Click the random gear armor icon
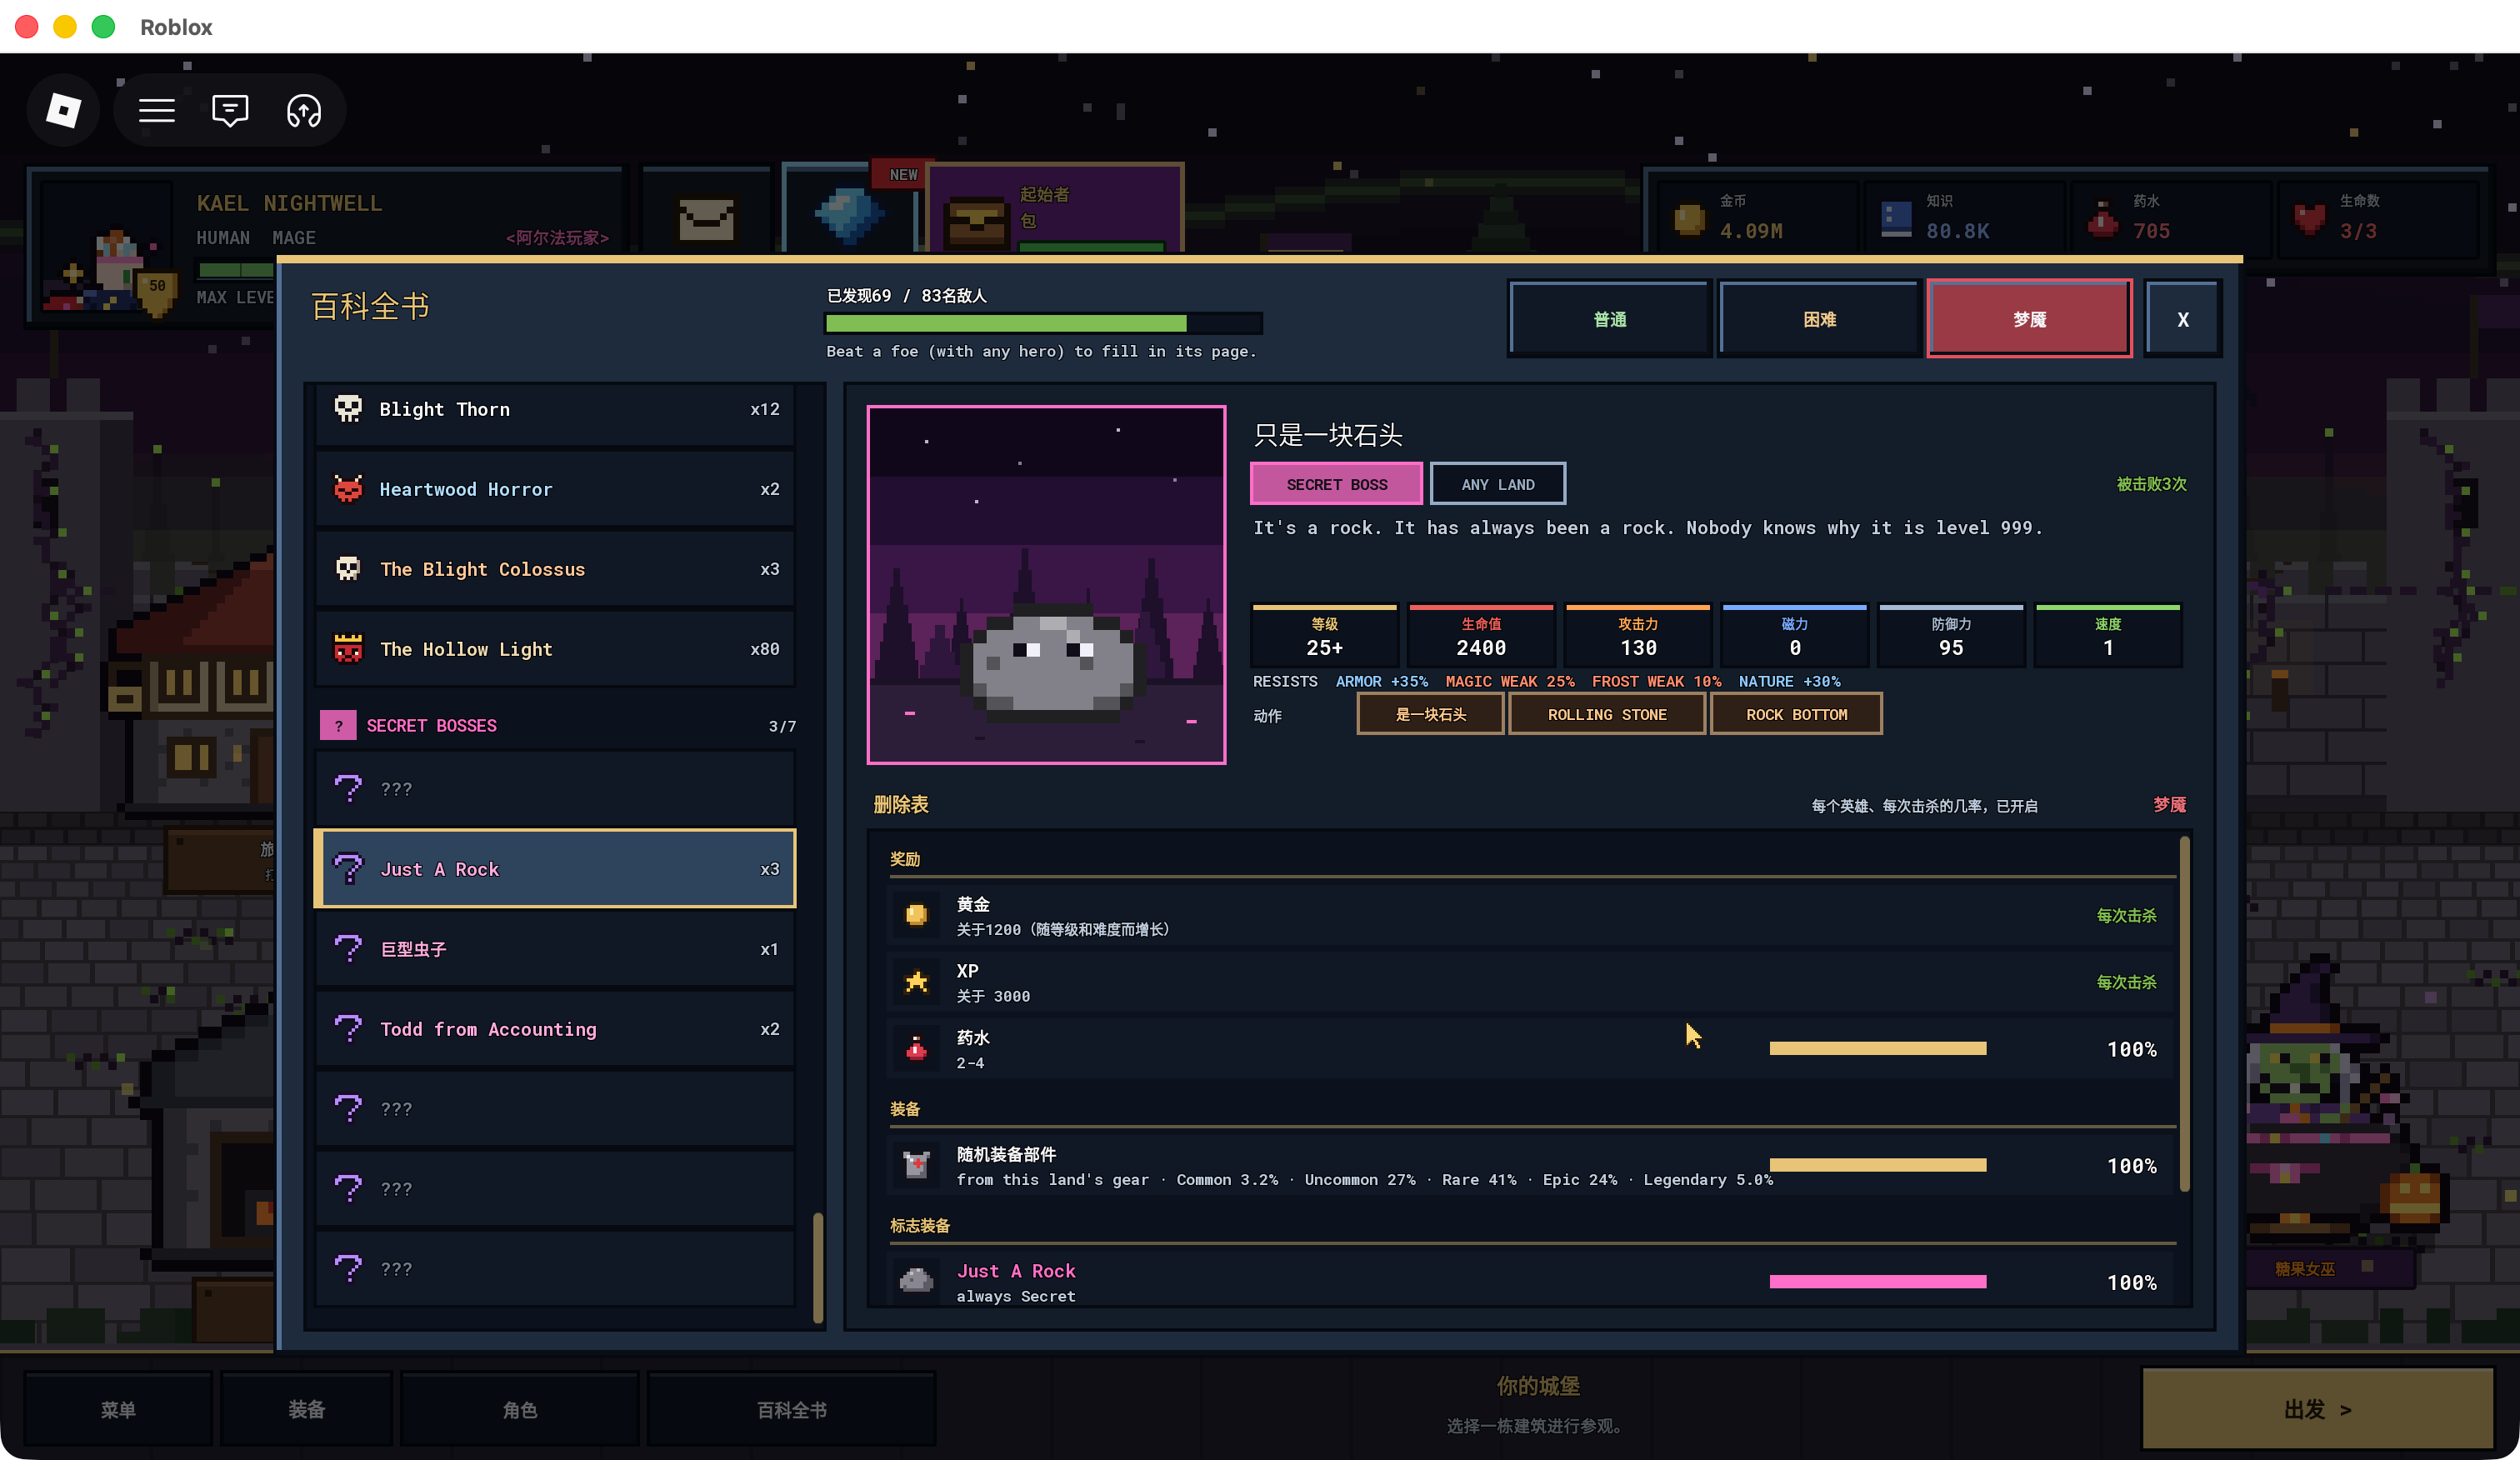The width and height of the screenshot is (2520, 1460). (x=916, y=1165)
